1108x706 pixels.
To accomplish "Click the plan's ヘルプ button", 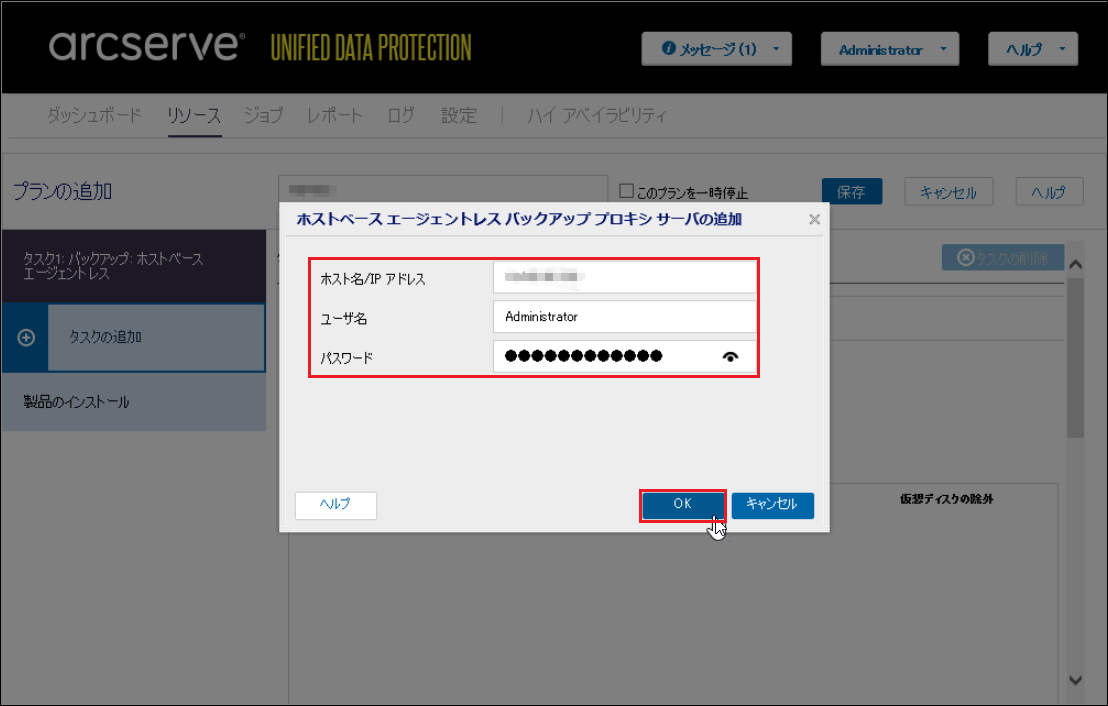I will click(x=1049, y=192).
